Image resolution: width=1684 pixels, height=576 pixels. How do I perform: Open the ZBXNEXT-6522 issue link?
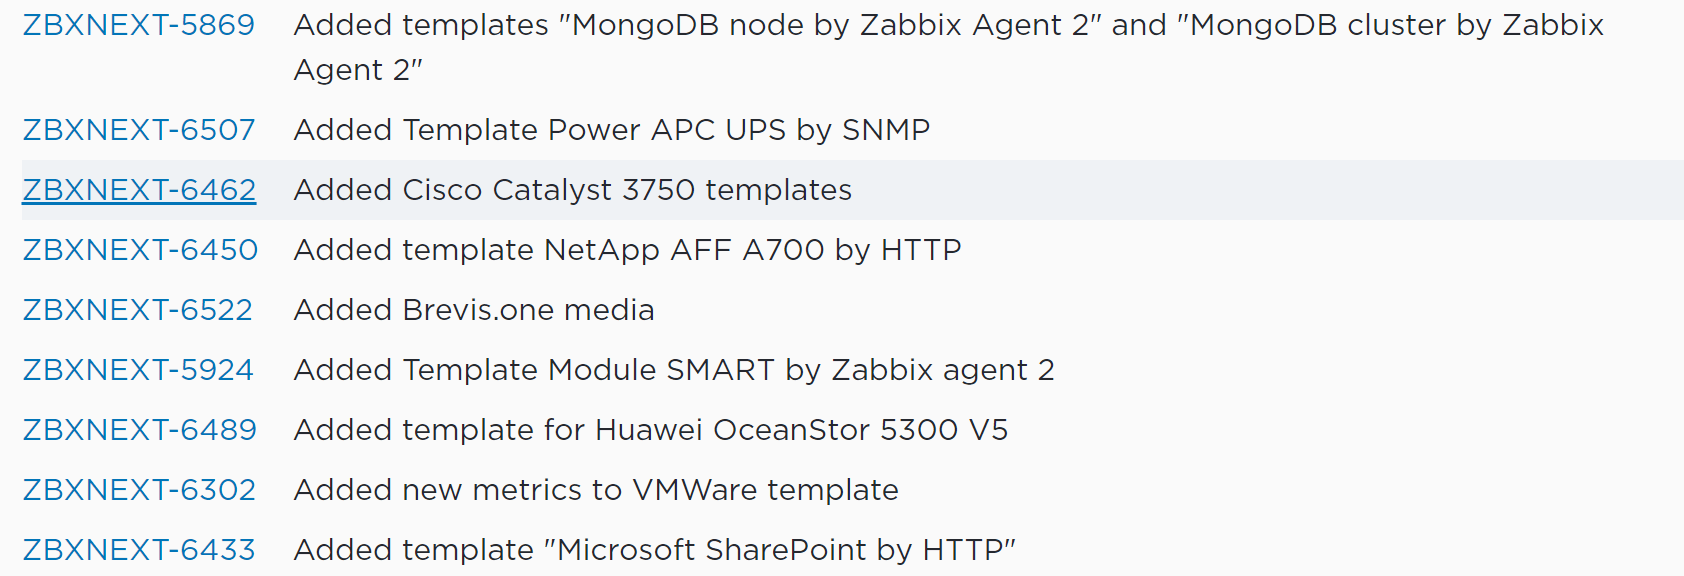(137, 309)
